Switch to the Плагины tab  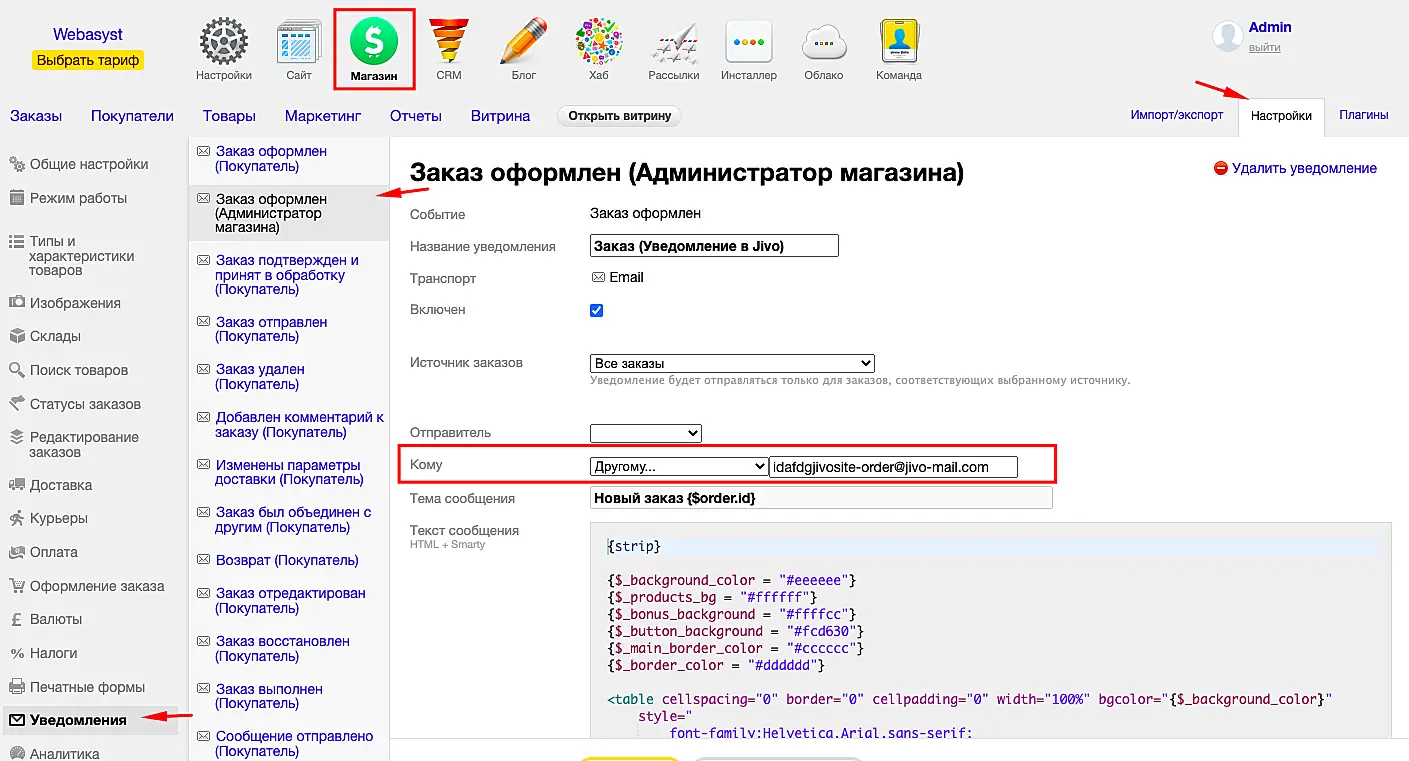click(x=1363, y=115)
